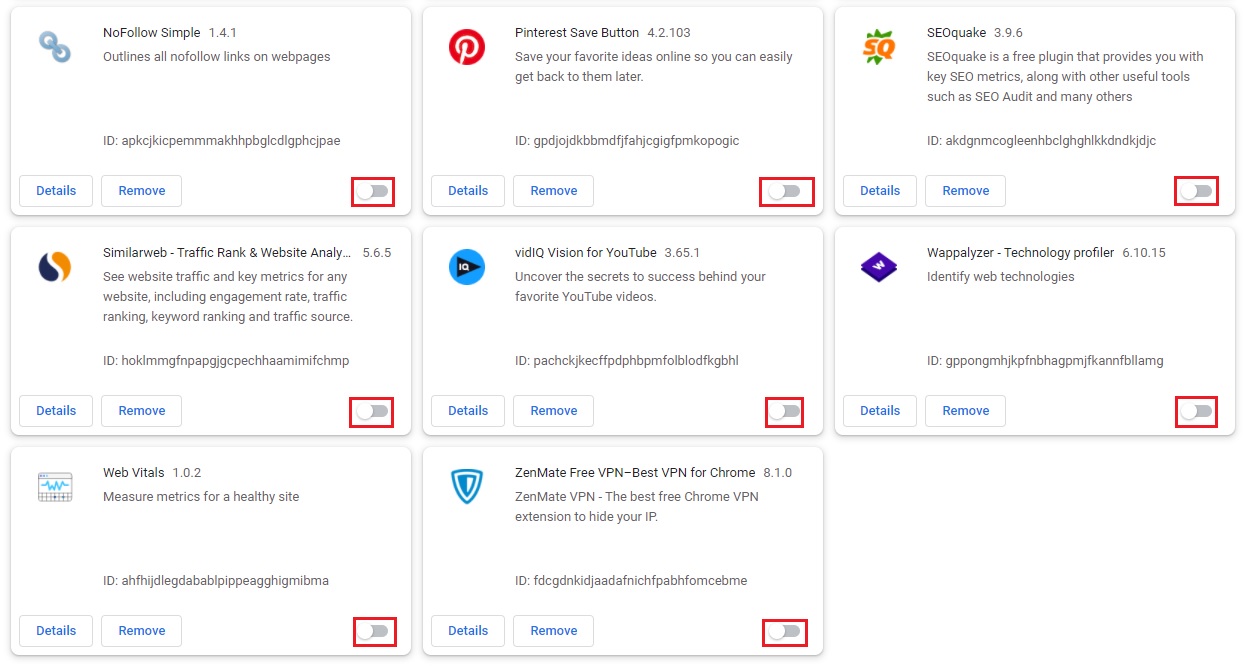Click ID fdcgdnkidjaadafnichfpabhfomcebme text
The image size is (1245, 668).
[x=631, y=581]
